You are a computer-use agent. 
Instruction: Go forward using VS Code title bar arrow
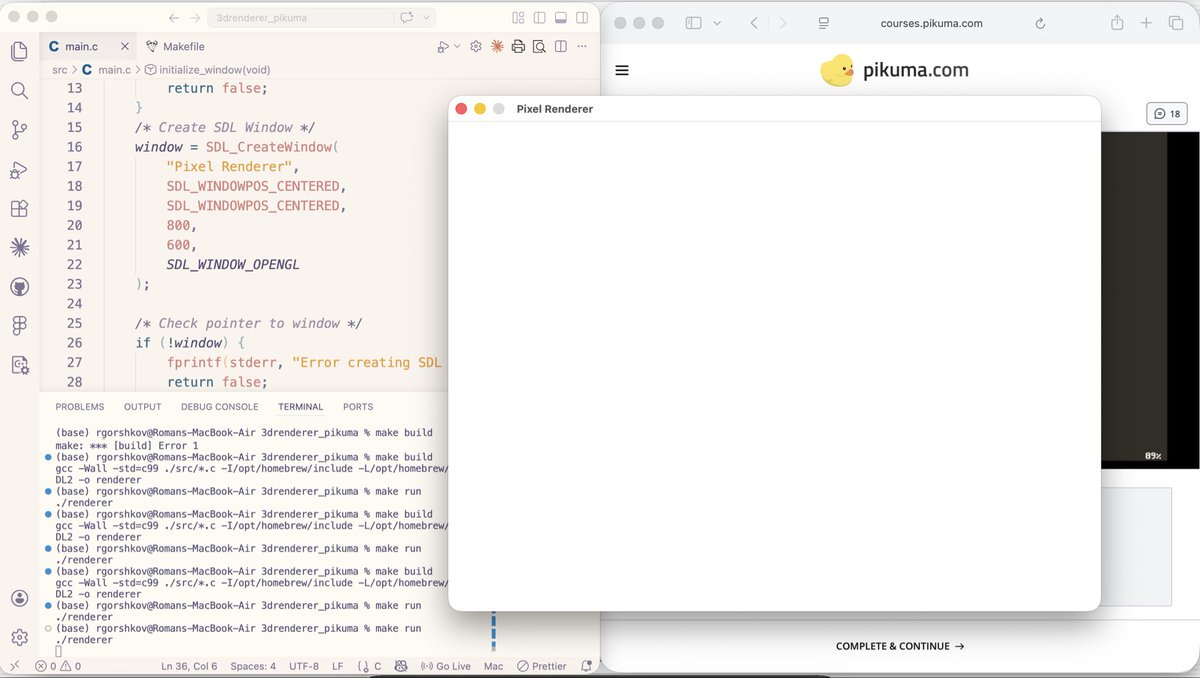(196, 18)
